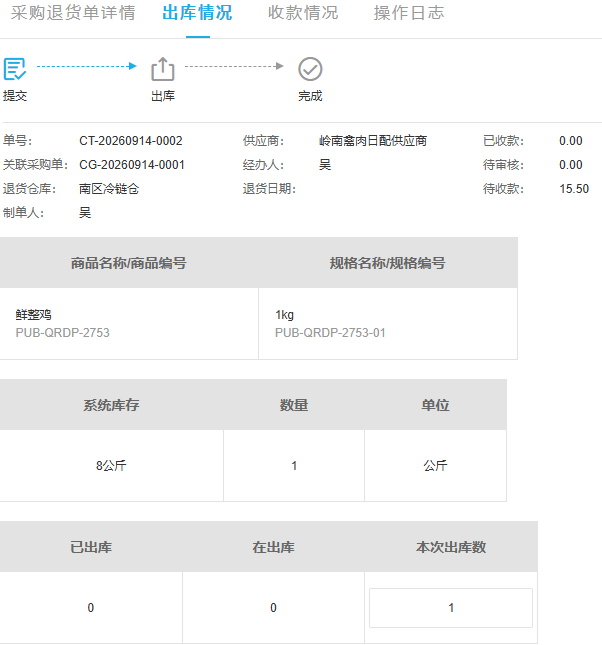
Task: Click the 出库 step icon
Action: pos(163,69)
